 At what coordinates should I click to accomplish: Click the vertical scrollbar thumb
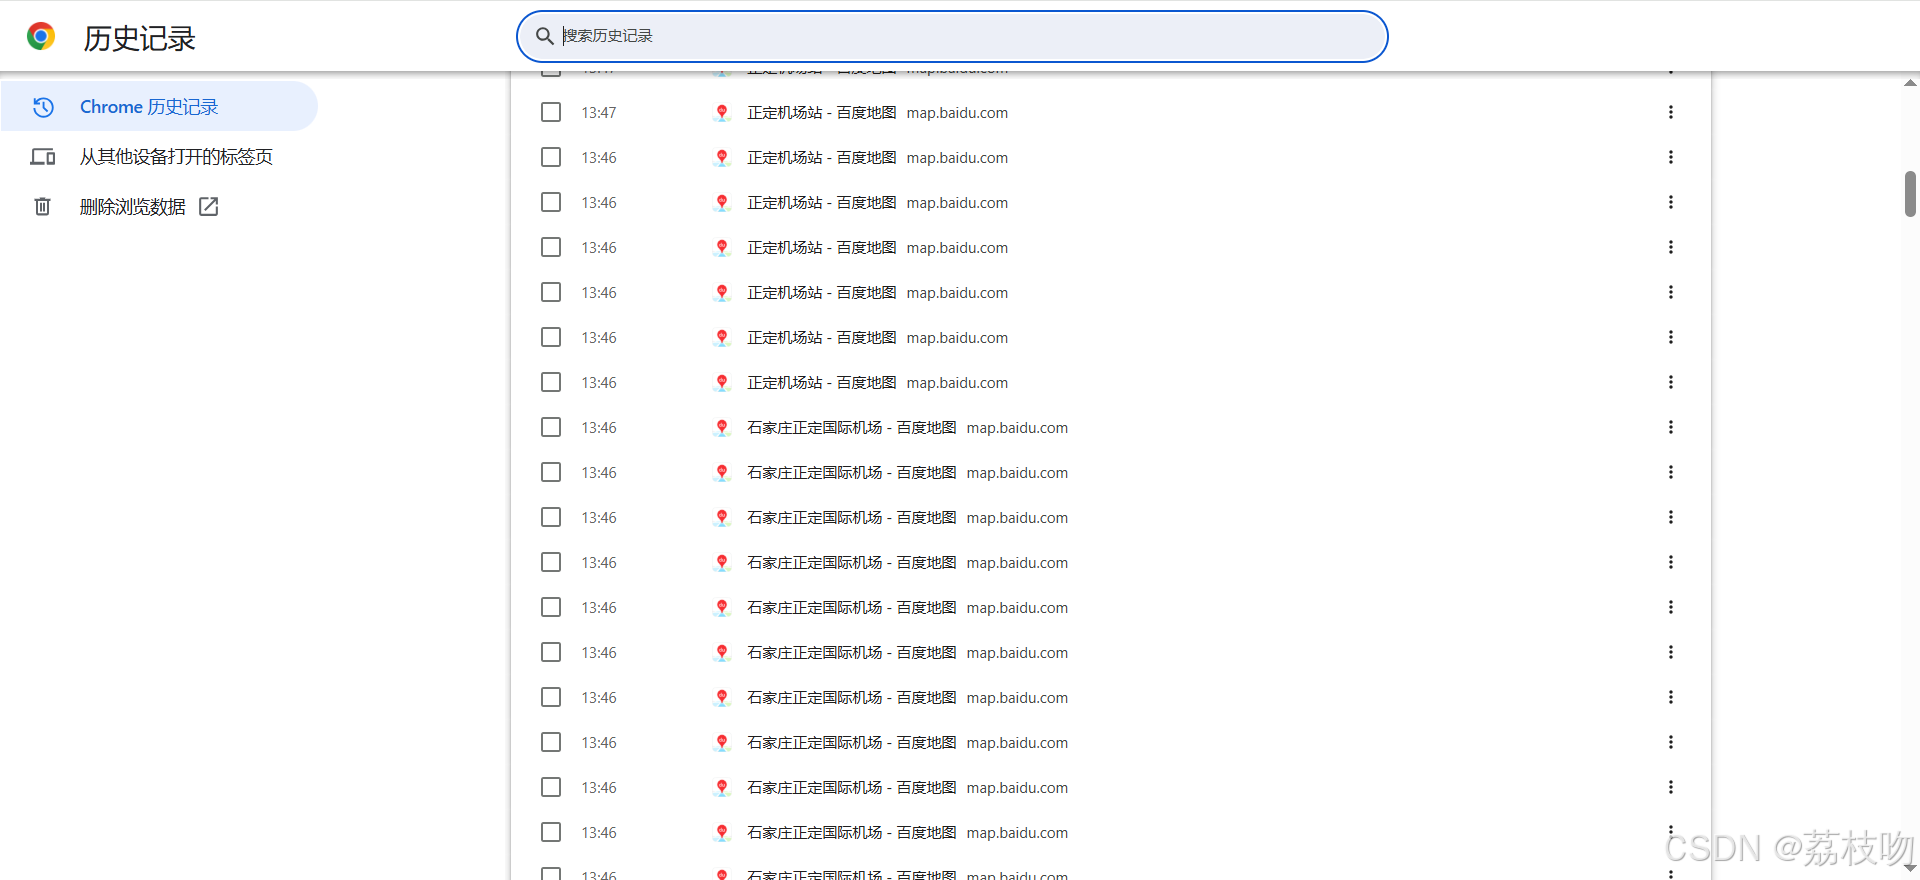[1910, 193]
